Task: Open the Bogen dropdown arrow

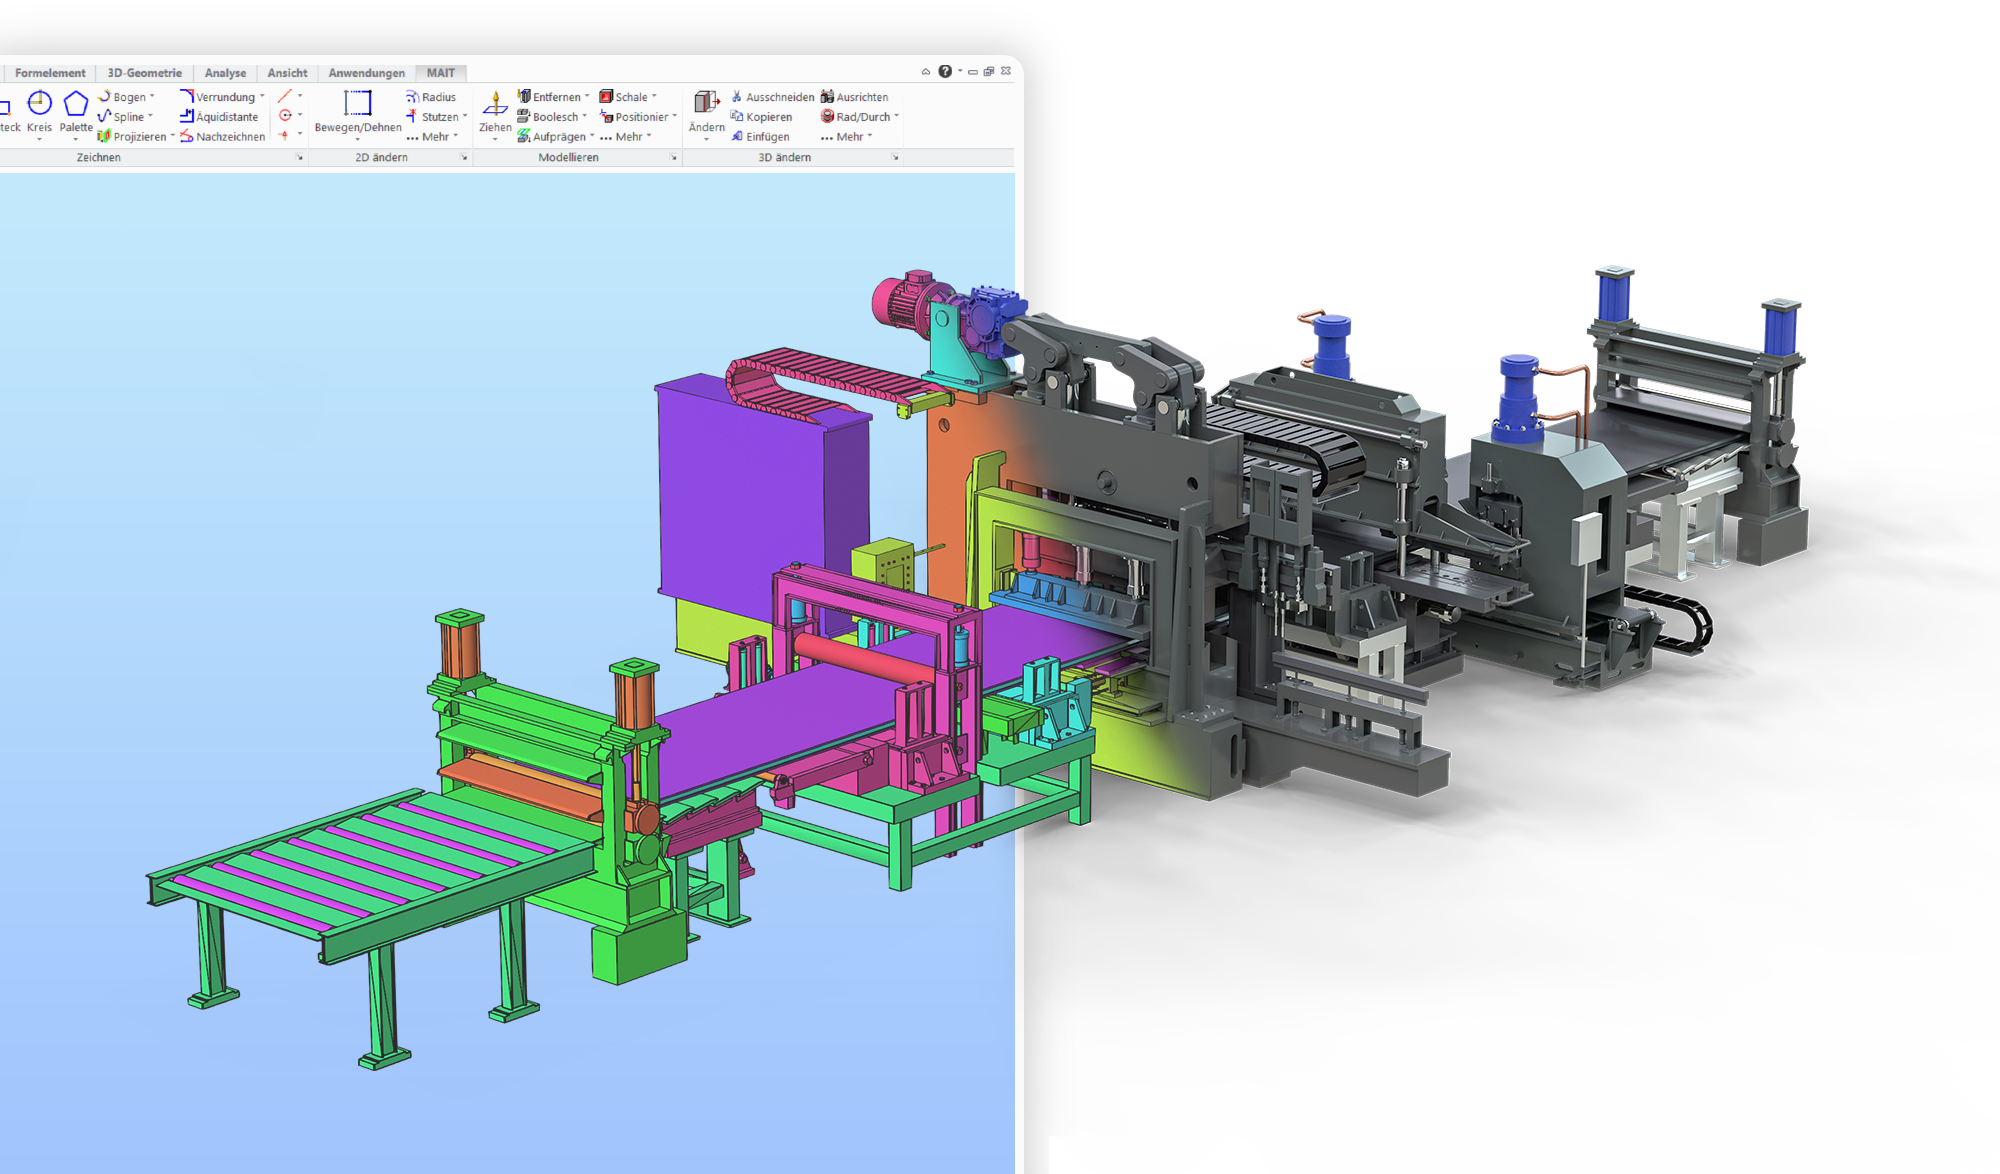Action: [151, 97]
